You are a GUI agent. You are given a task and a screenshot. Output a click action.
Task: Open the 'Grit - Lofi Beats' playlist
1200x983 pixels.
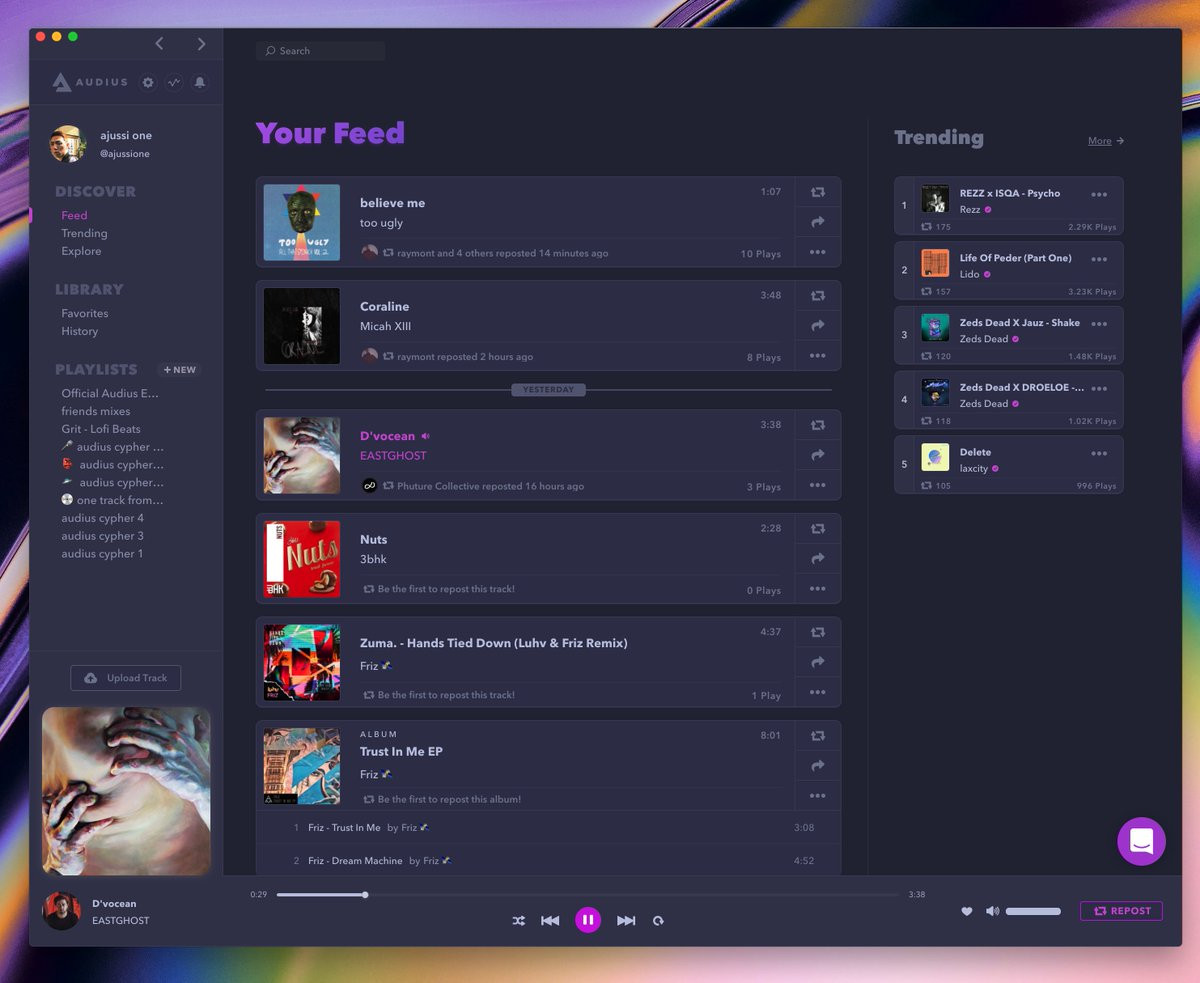[101, 429]
